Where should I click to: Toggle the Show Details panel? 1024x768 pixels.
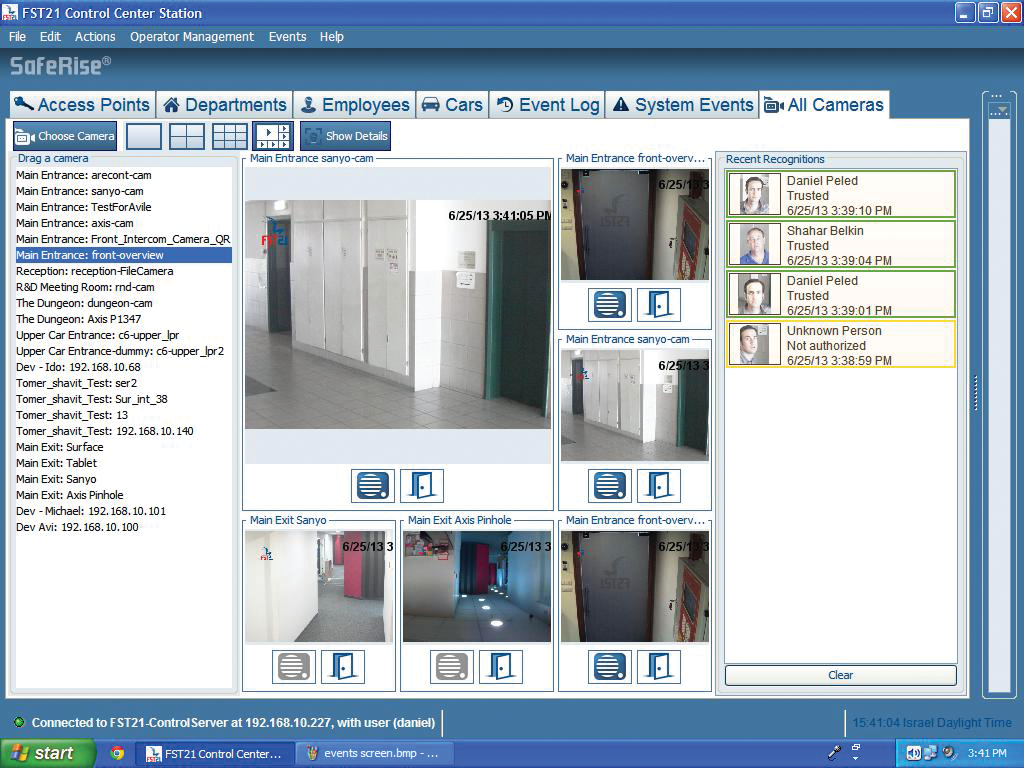[345, 135]
